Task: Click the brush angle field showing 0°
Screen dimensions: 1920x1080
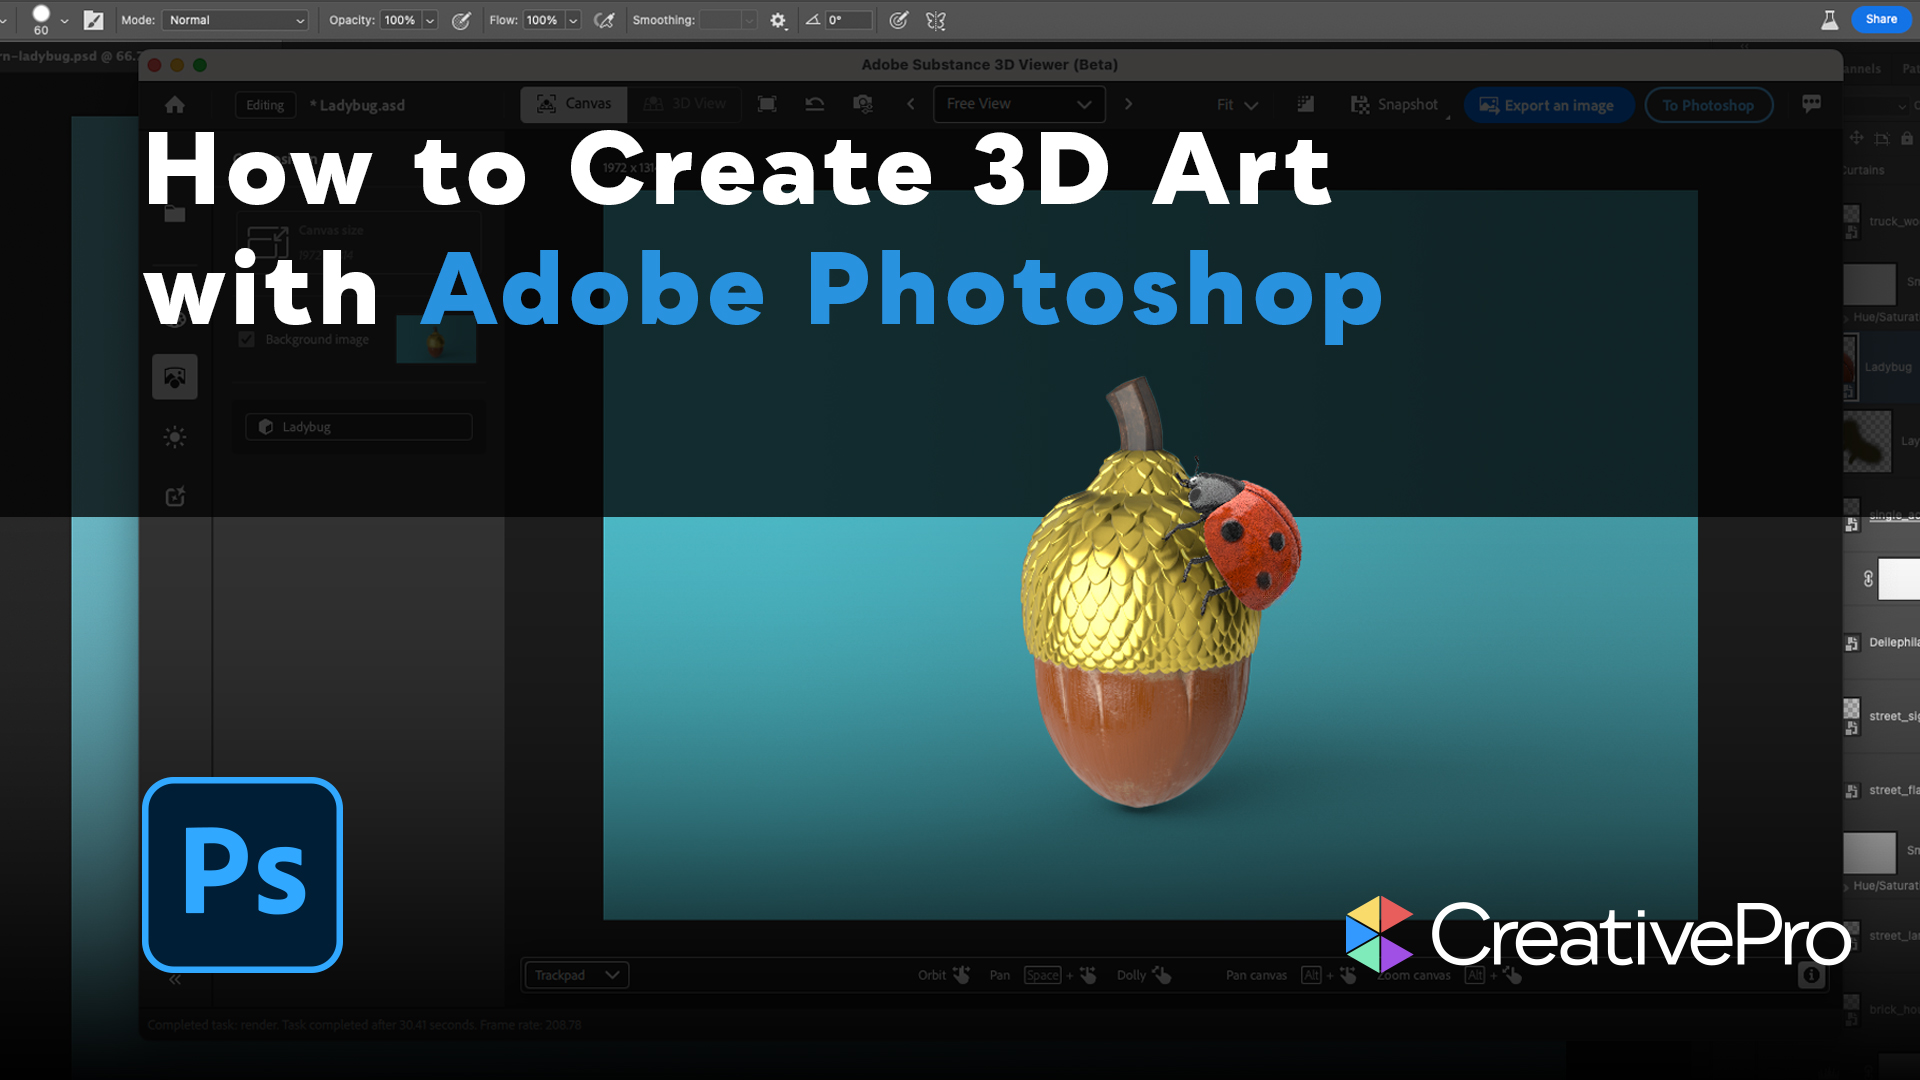Action: click(x=849, y=20)
